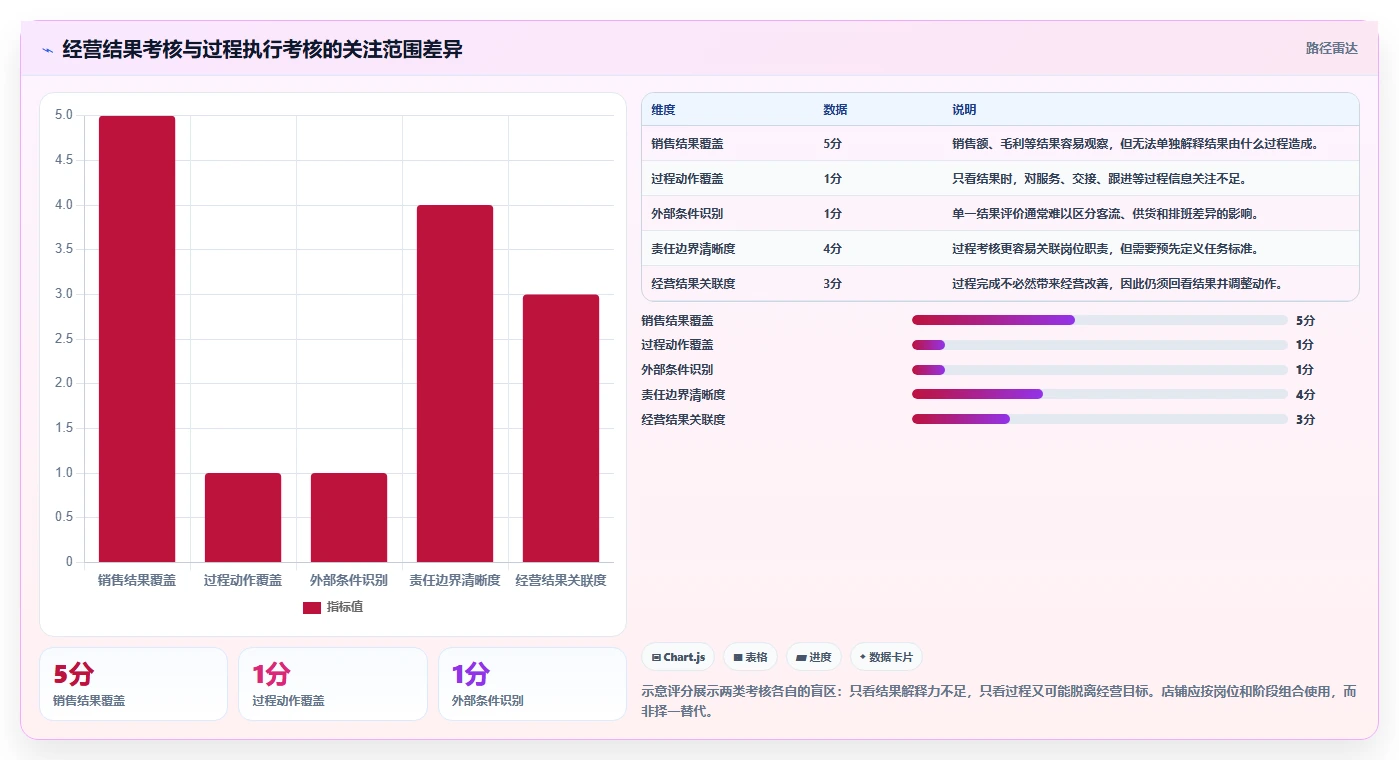Viewport: 1399px width, 760px height.
Task: Click the description starting 过程完成不必然
Action: click(x=1117, y=283)
